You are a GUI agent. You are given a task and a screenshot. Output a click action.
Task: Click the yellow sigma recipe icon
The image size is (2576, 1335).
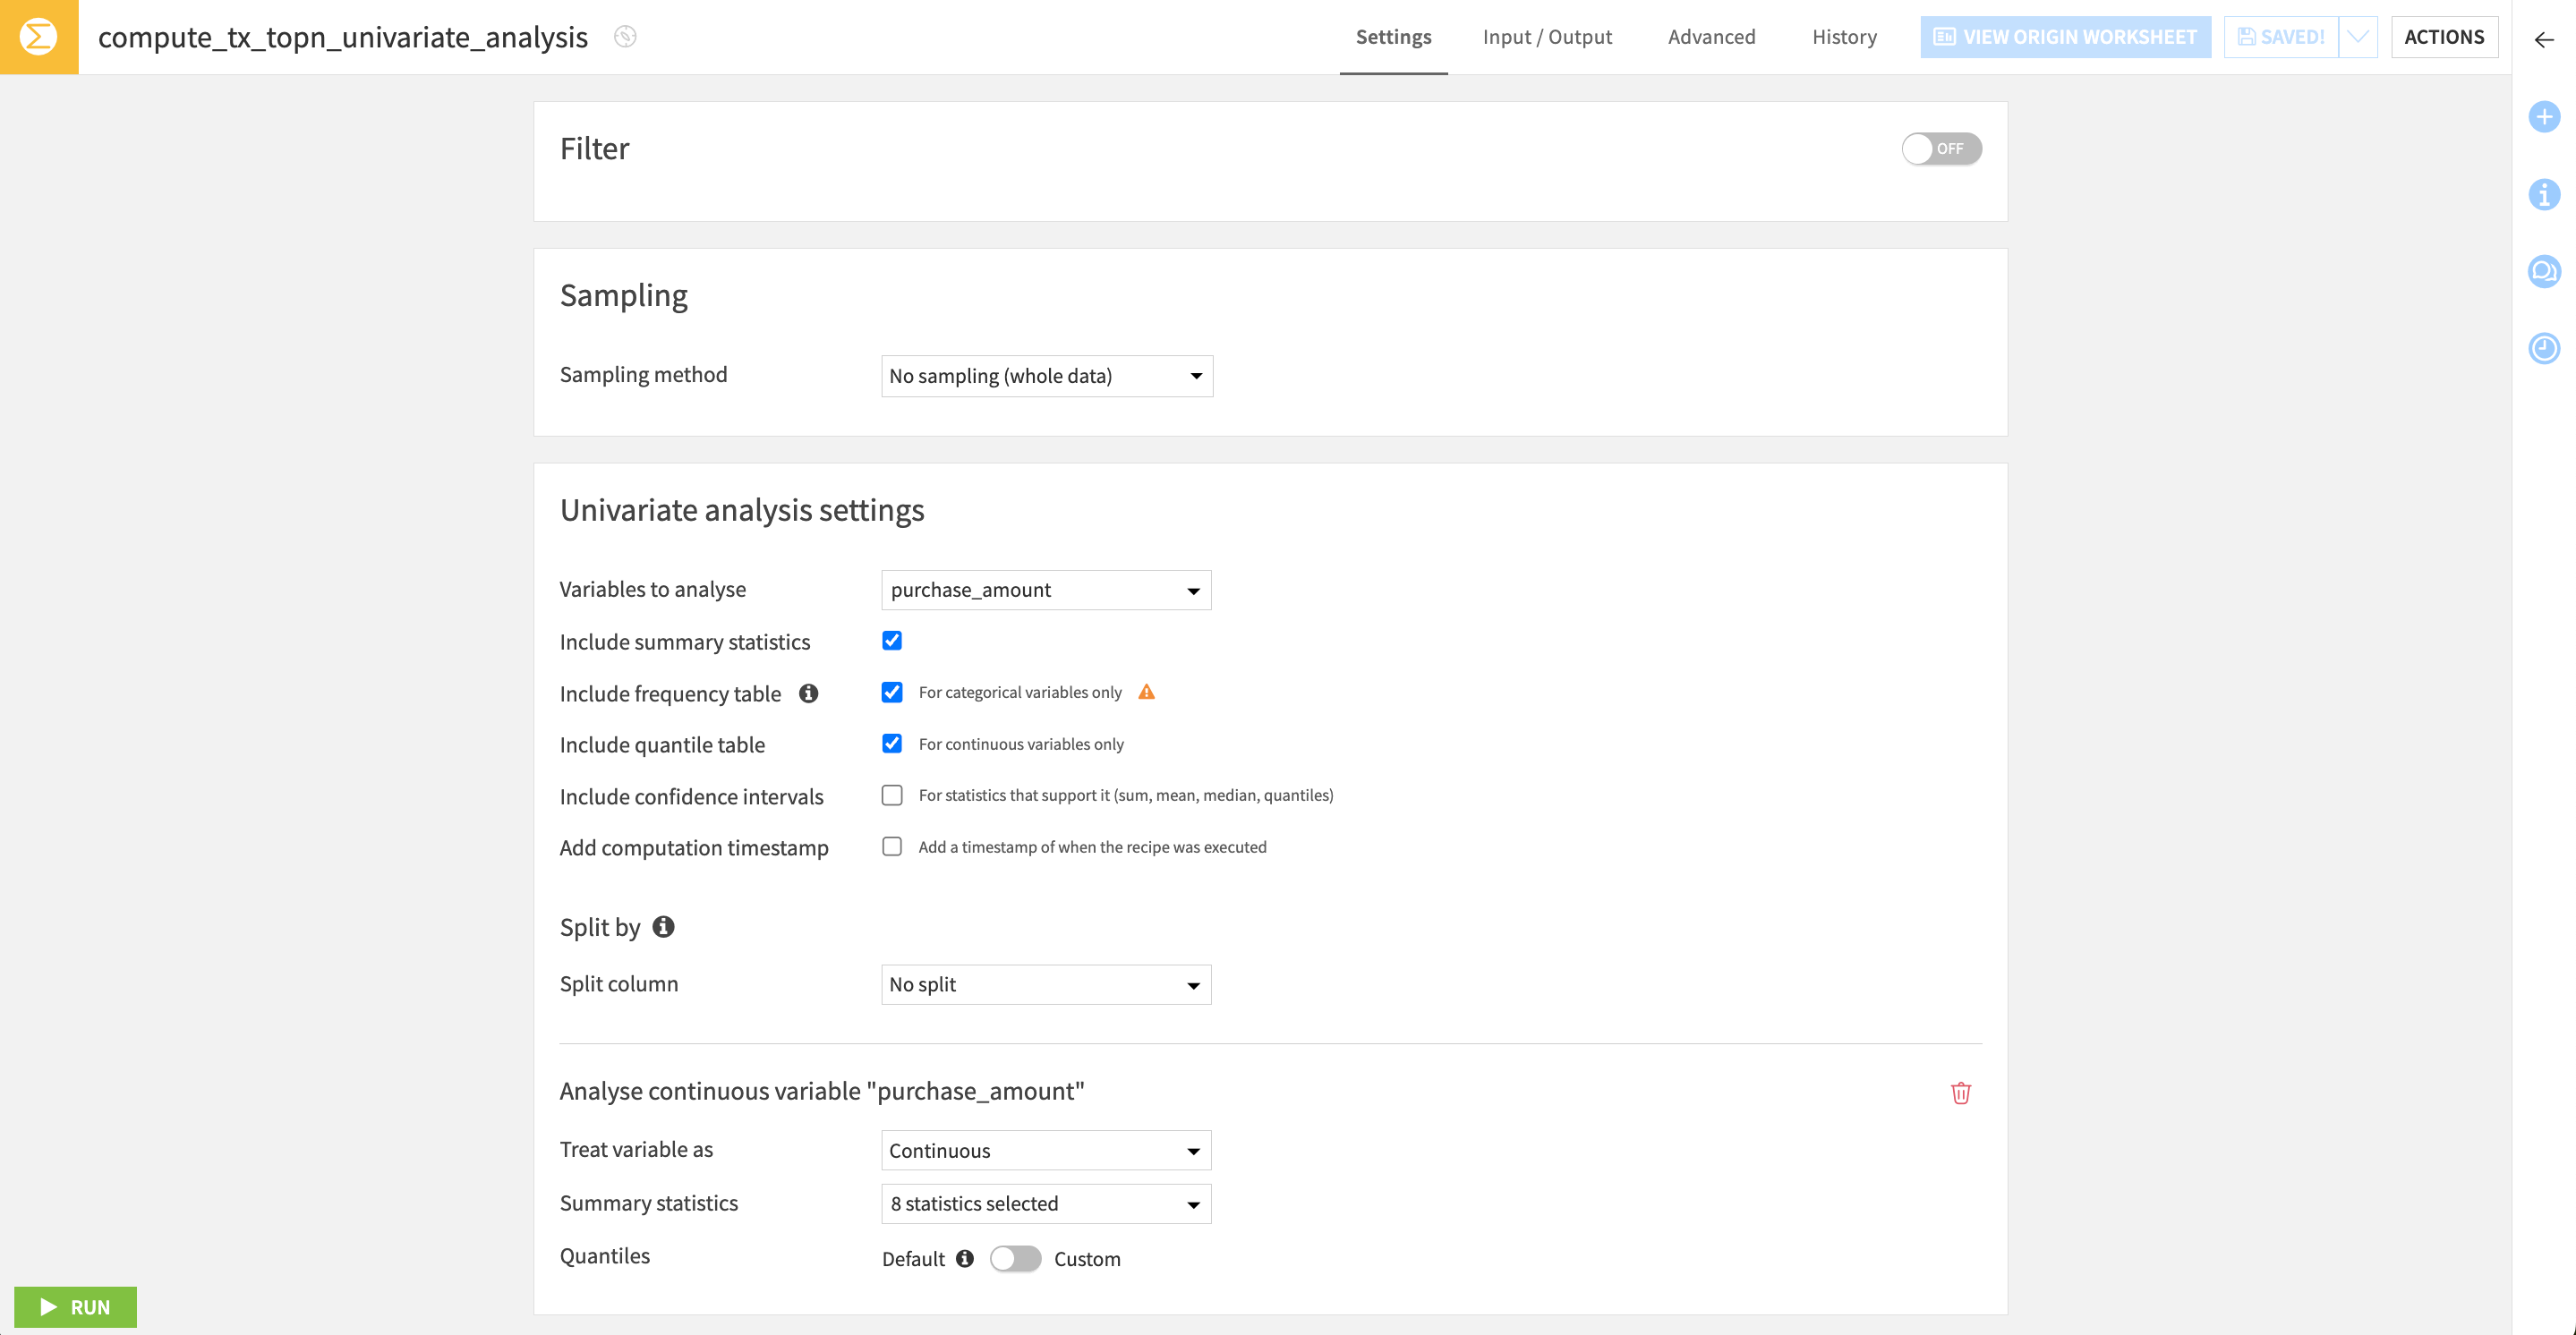pyautogui.click(x=37, y=37)
